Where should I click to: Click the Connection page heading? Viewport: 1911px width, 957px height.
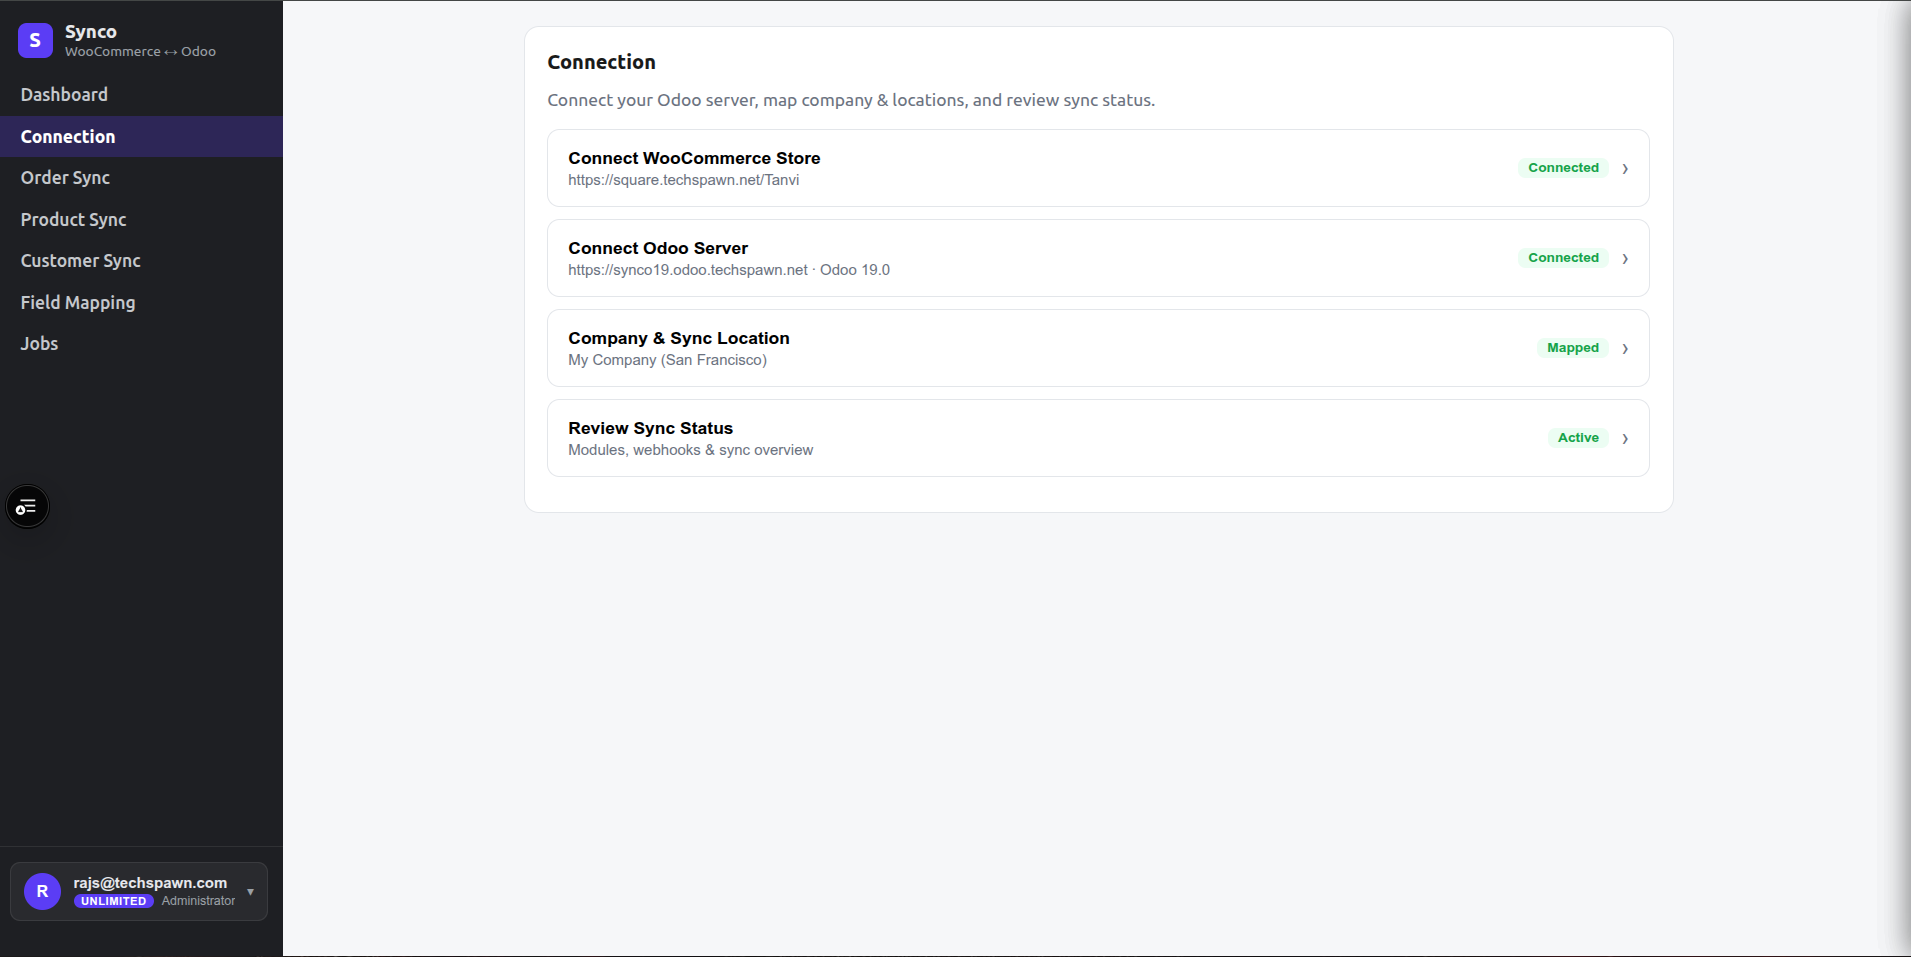click(x=601, y=62)
